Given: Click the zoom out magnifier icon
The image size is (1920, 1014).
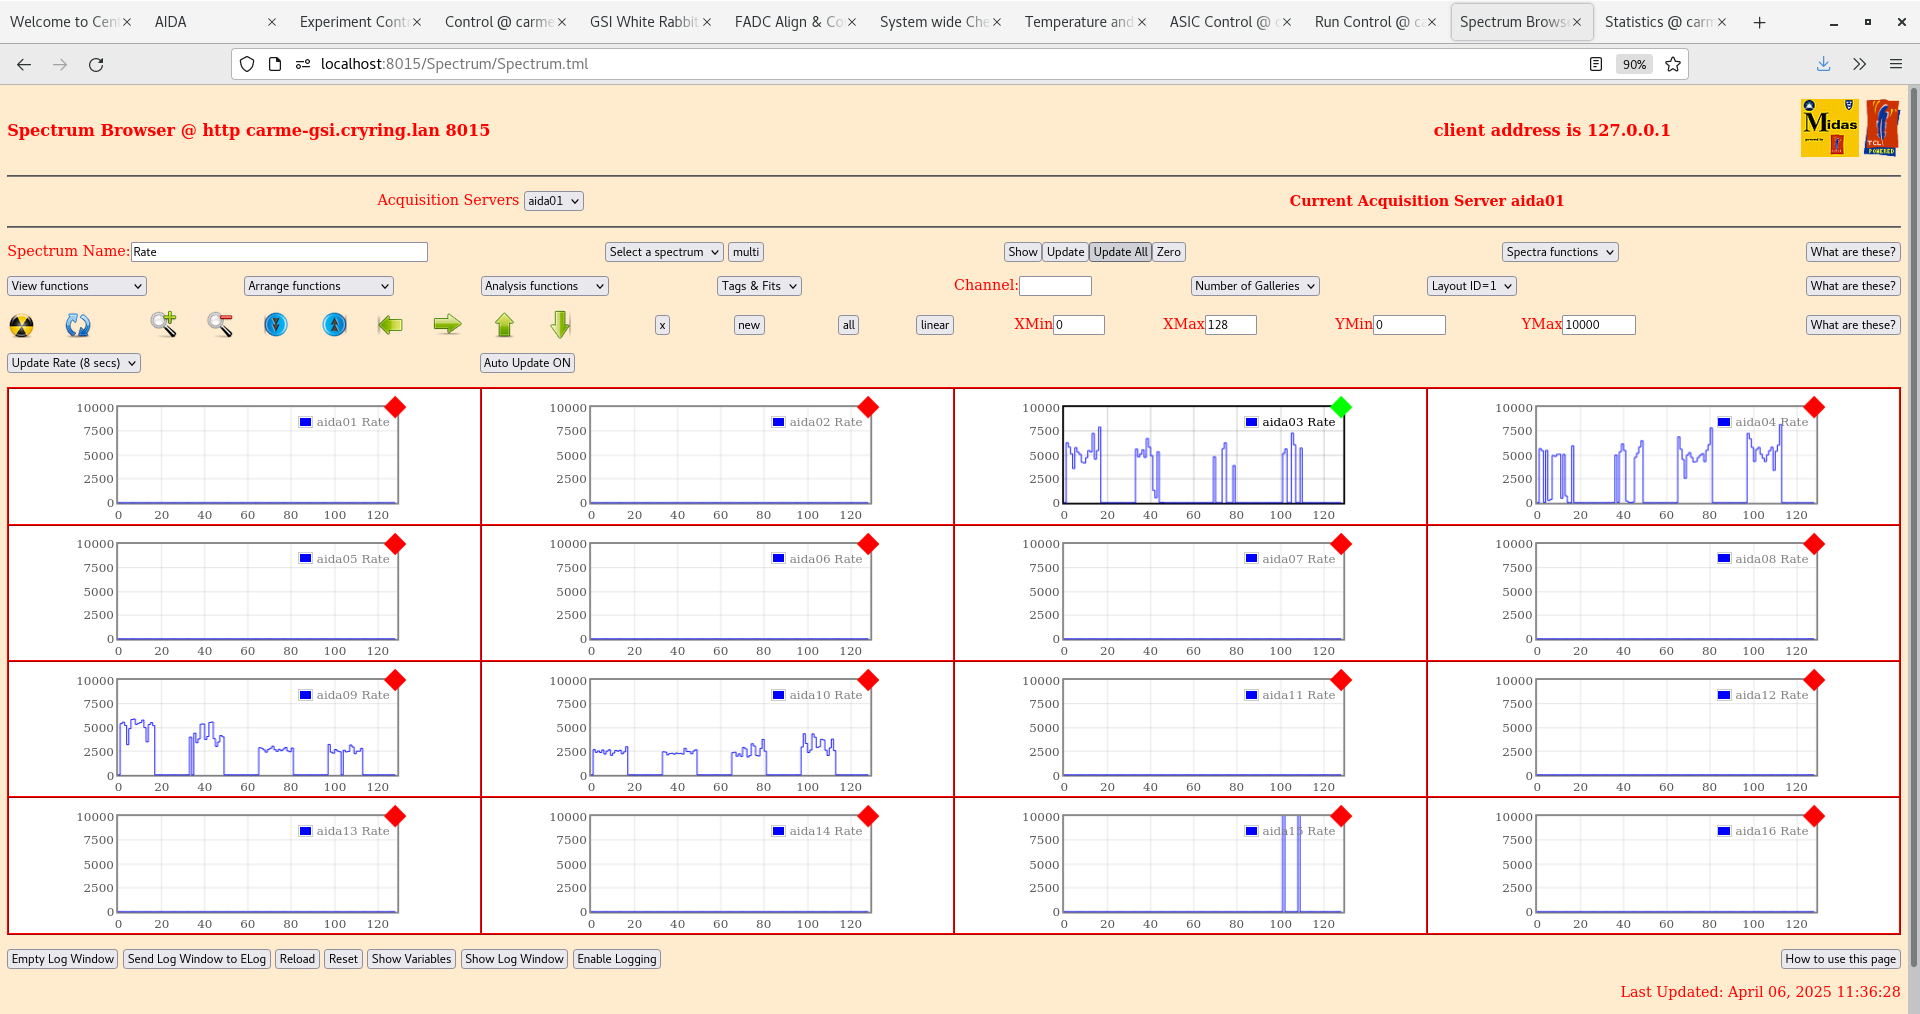Looking at the screenshot, I should [220, 324].
